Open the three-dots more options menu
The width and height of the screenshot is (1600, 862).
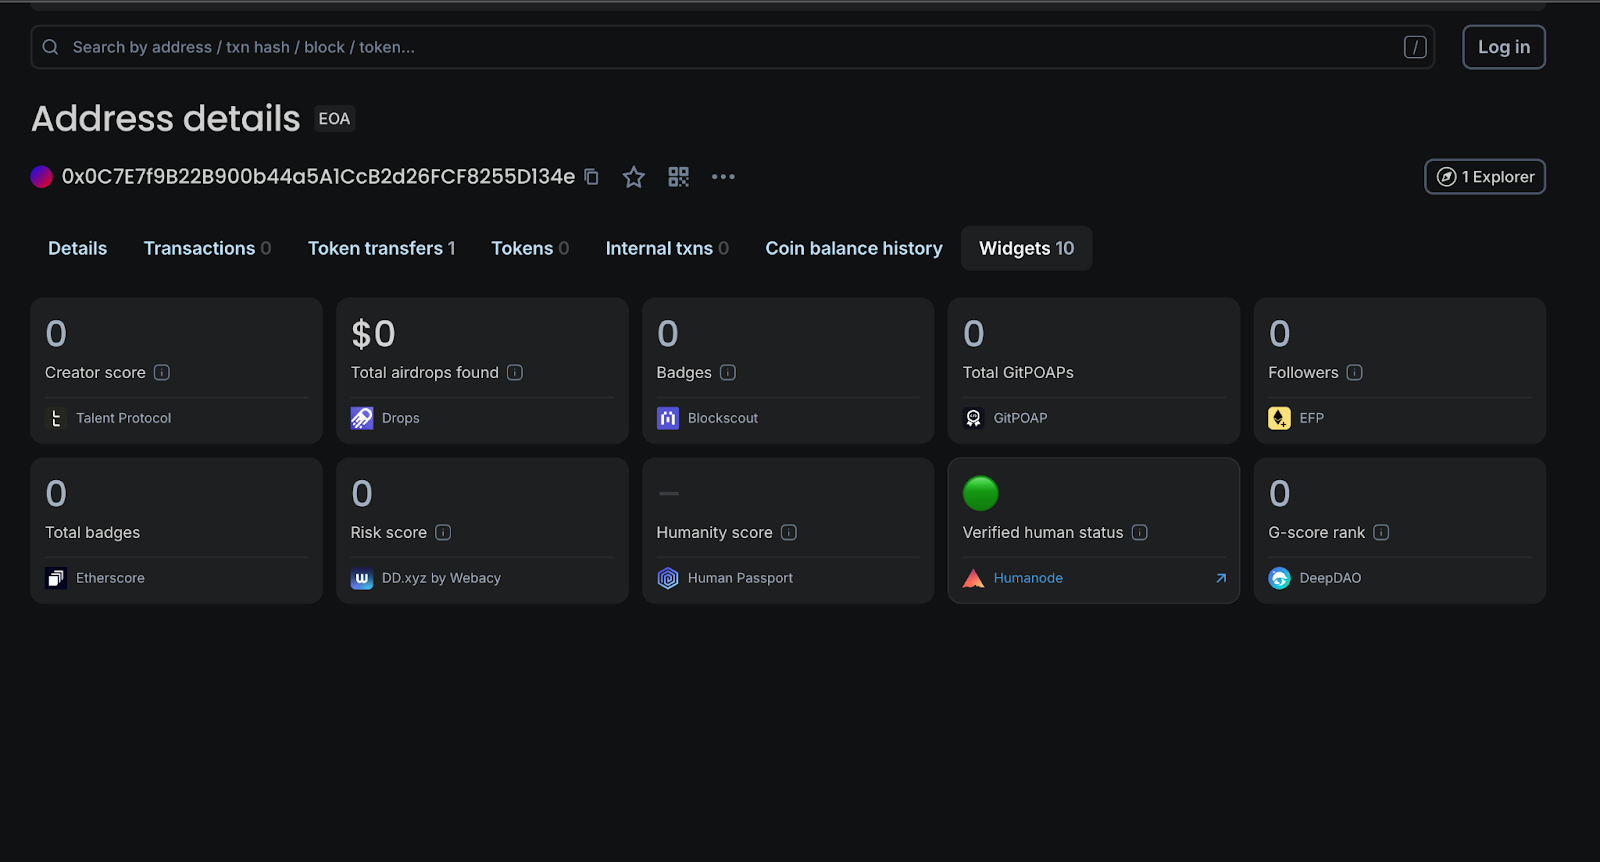click(723, 177)
